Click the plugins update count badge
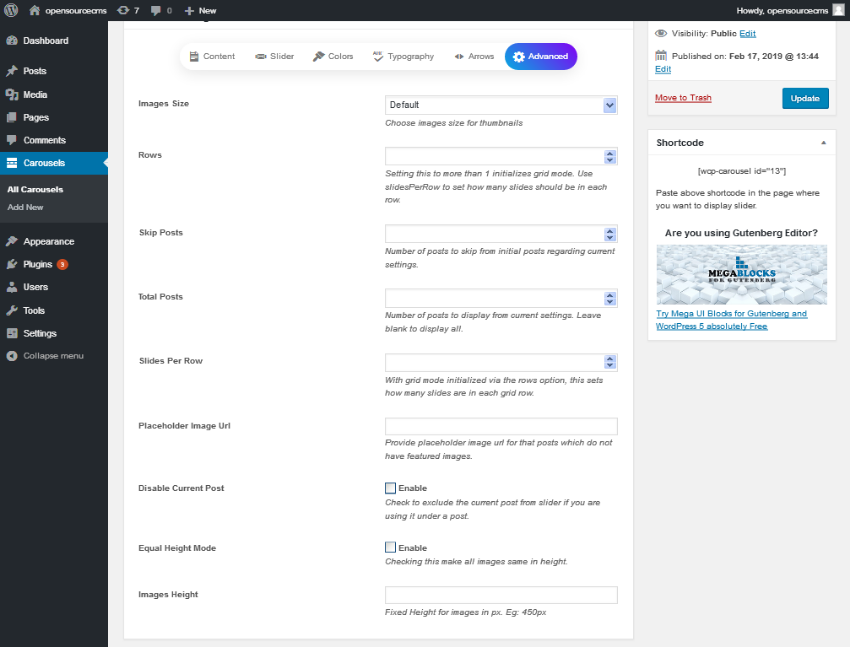 coord(62,264)
